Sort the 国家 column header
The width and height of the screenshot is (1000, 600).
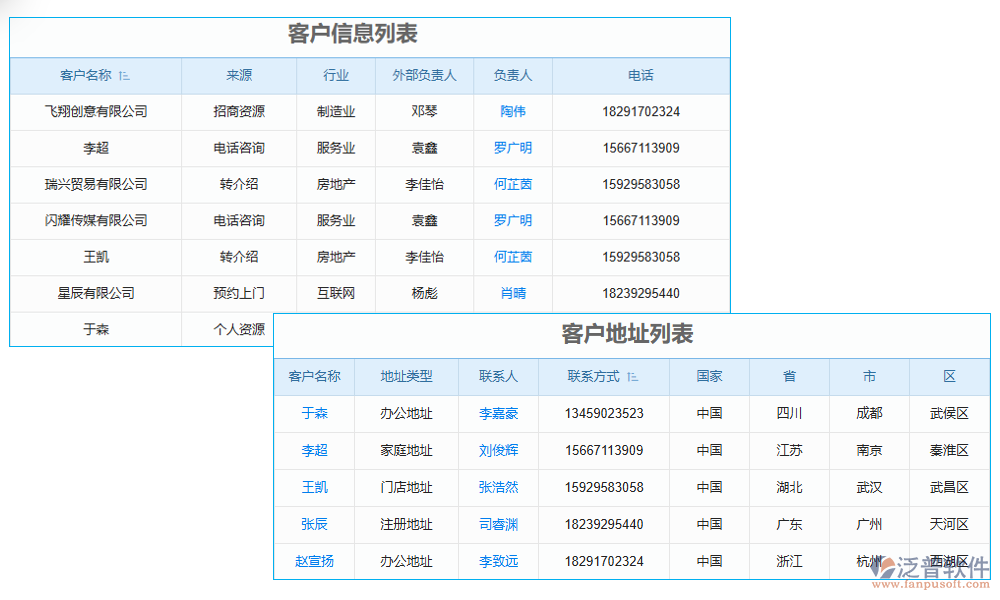coord(708,377)
